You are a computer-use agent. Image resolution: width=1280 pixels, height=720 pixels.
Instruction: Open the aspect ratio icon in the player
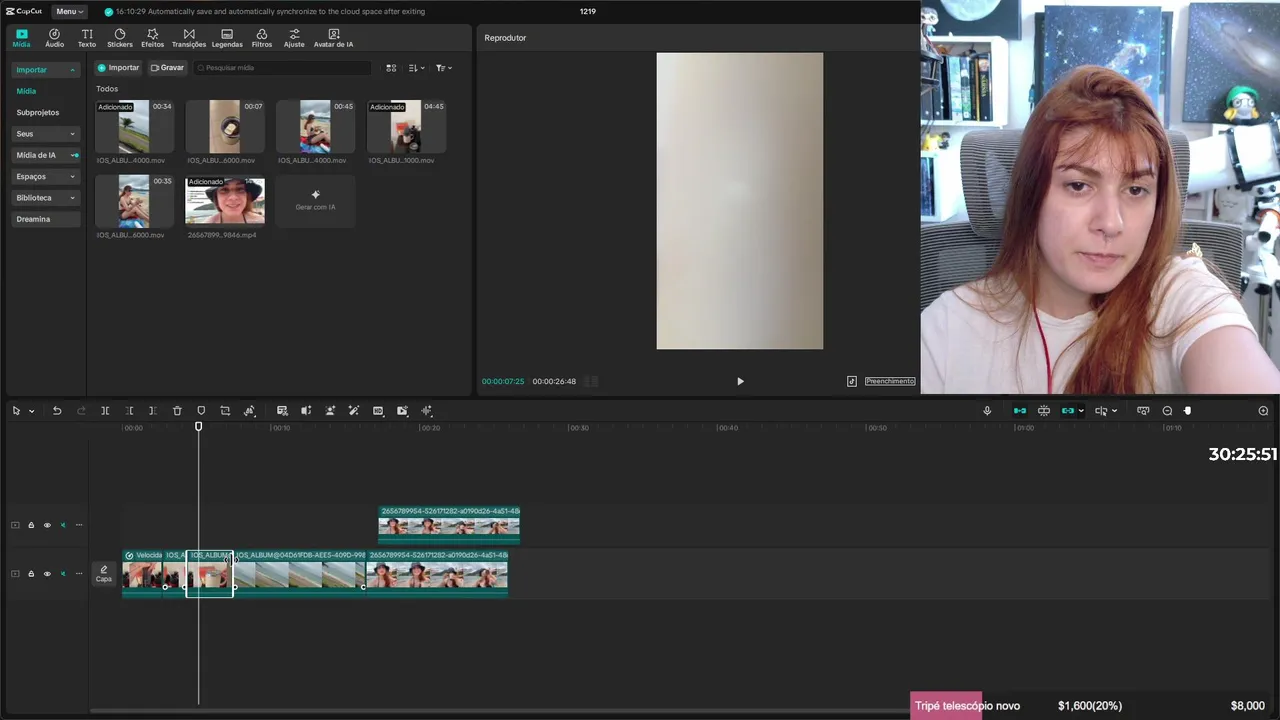tap(852, 381)
